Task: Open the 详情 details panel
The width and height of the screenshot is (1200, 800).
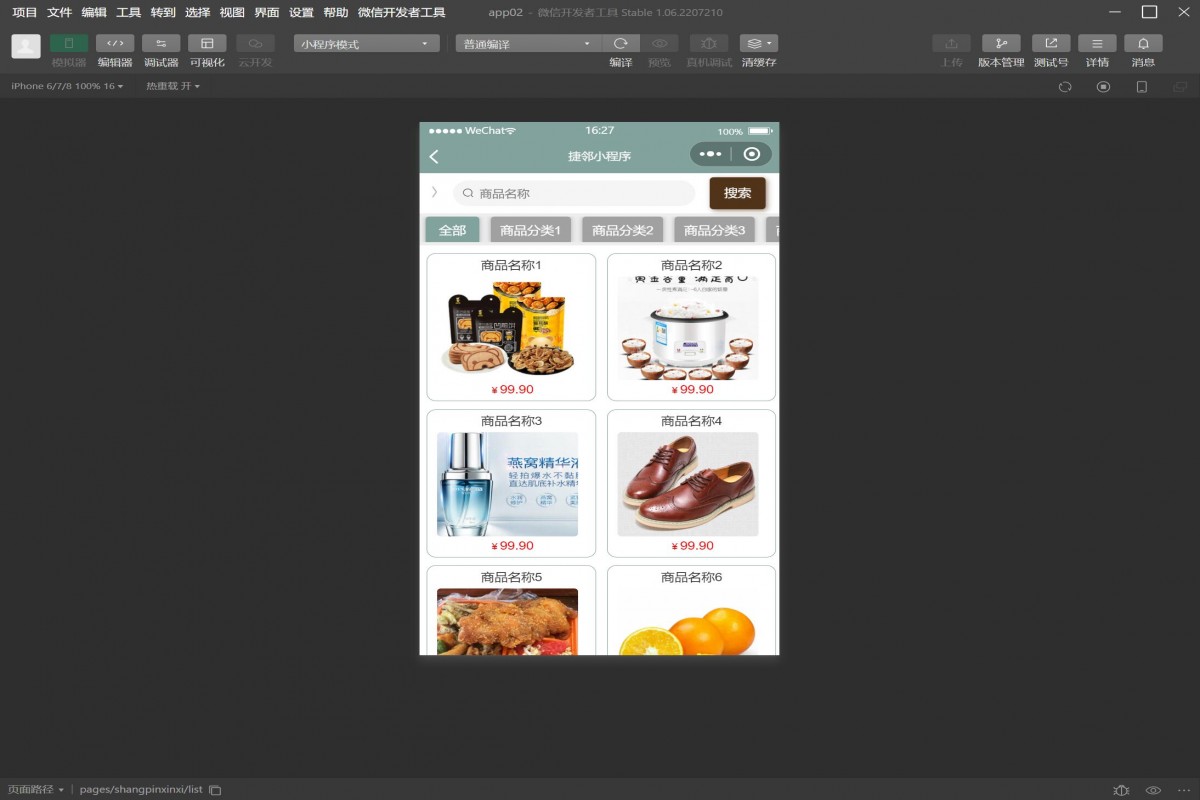Action: point(1097,44)
